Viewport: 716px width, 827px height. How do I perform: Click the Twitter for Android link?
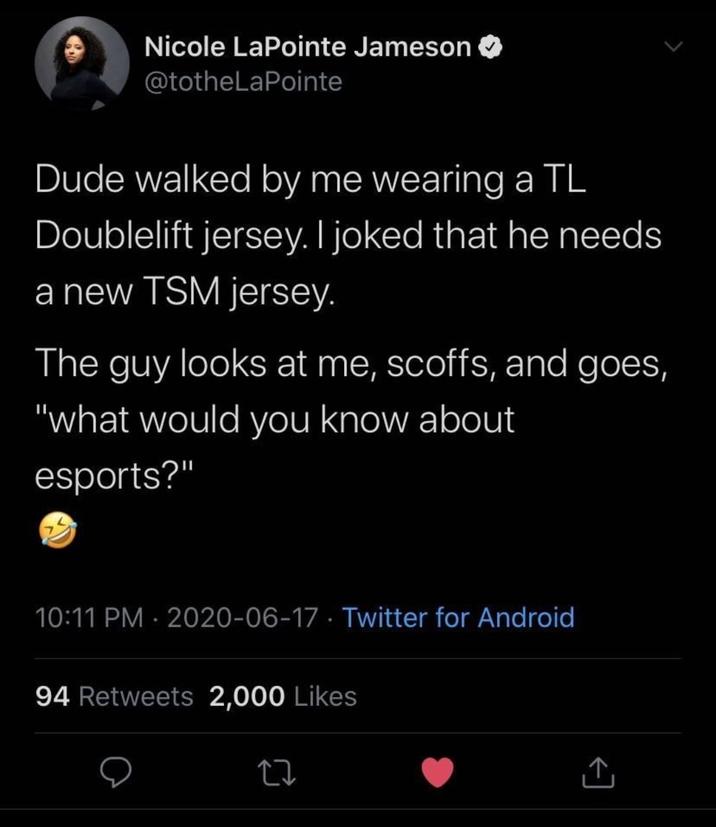(458, 617)
